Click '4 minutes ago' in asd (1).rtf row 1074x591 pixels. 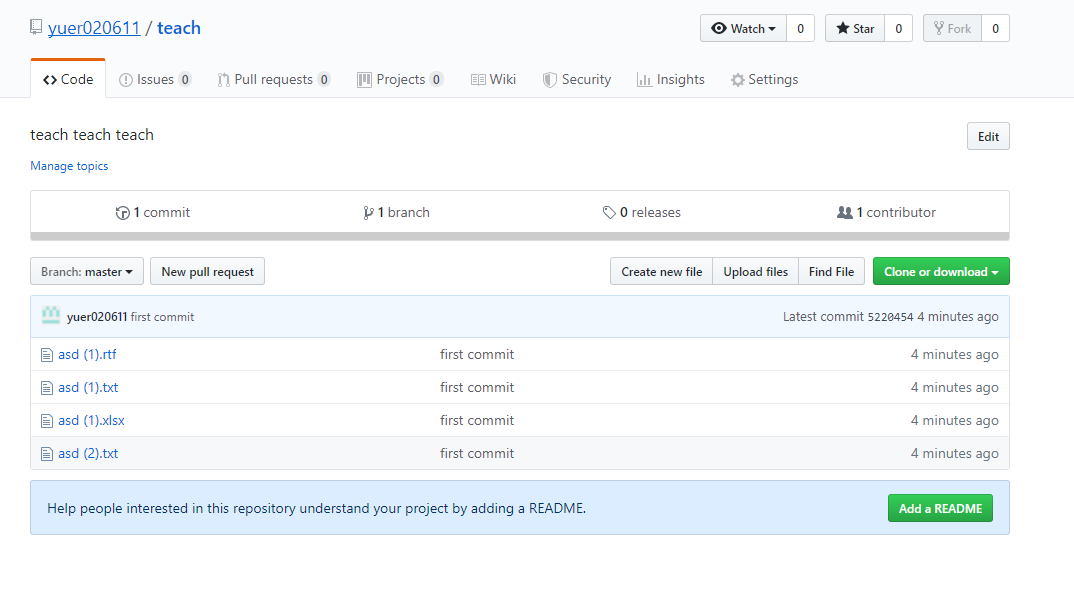tap(954, 354)
